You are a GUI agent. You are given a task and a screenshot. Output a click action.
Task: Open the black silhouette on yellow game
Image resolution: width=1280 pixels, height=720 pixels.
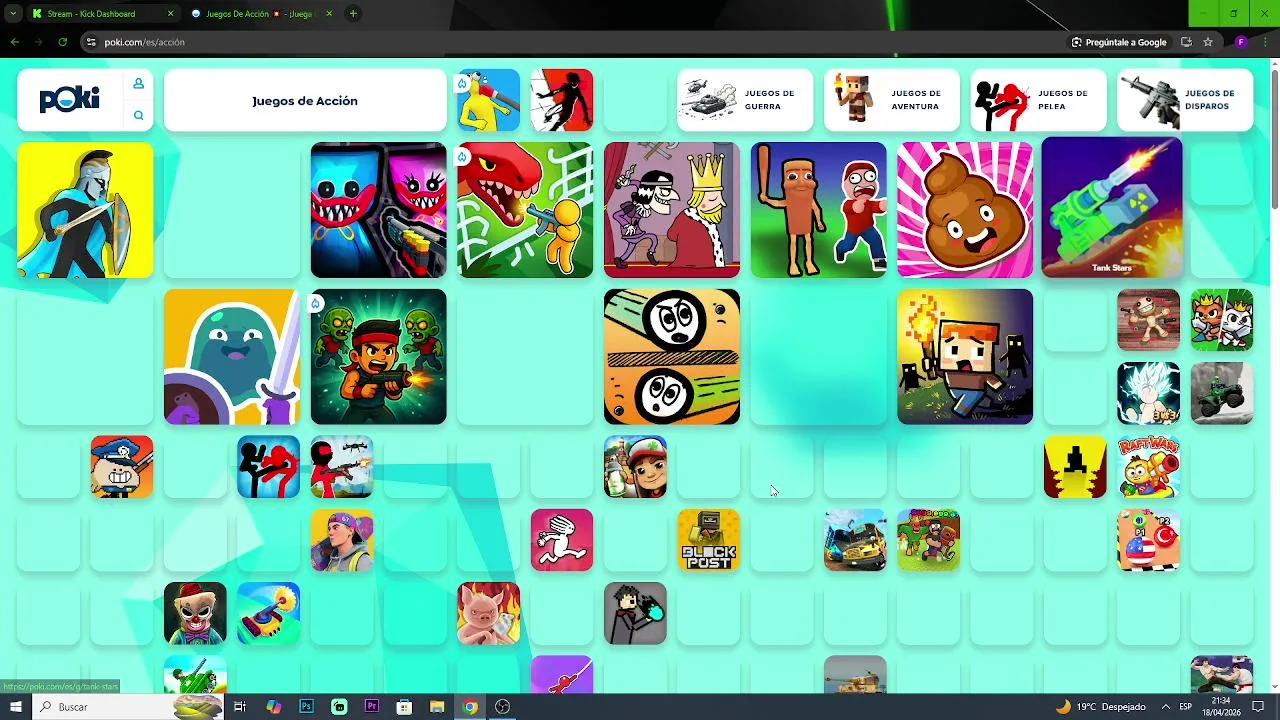pos(1075,467)
